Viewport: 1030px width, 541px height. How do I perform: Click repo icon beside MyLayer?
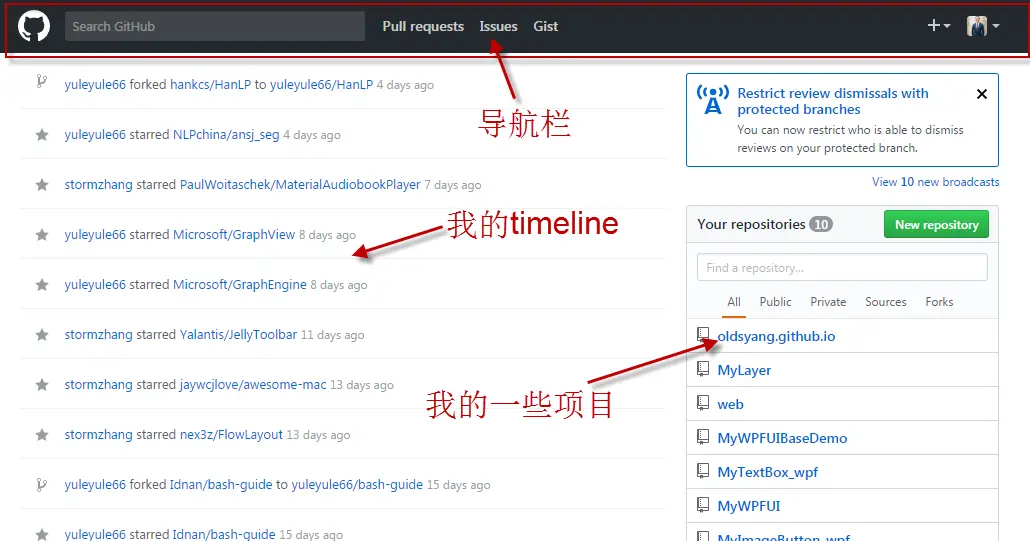(x=703, y=370)
